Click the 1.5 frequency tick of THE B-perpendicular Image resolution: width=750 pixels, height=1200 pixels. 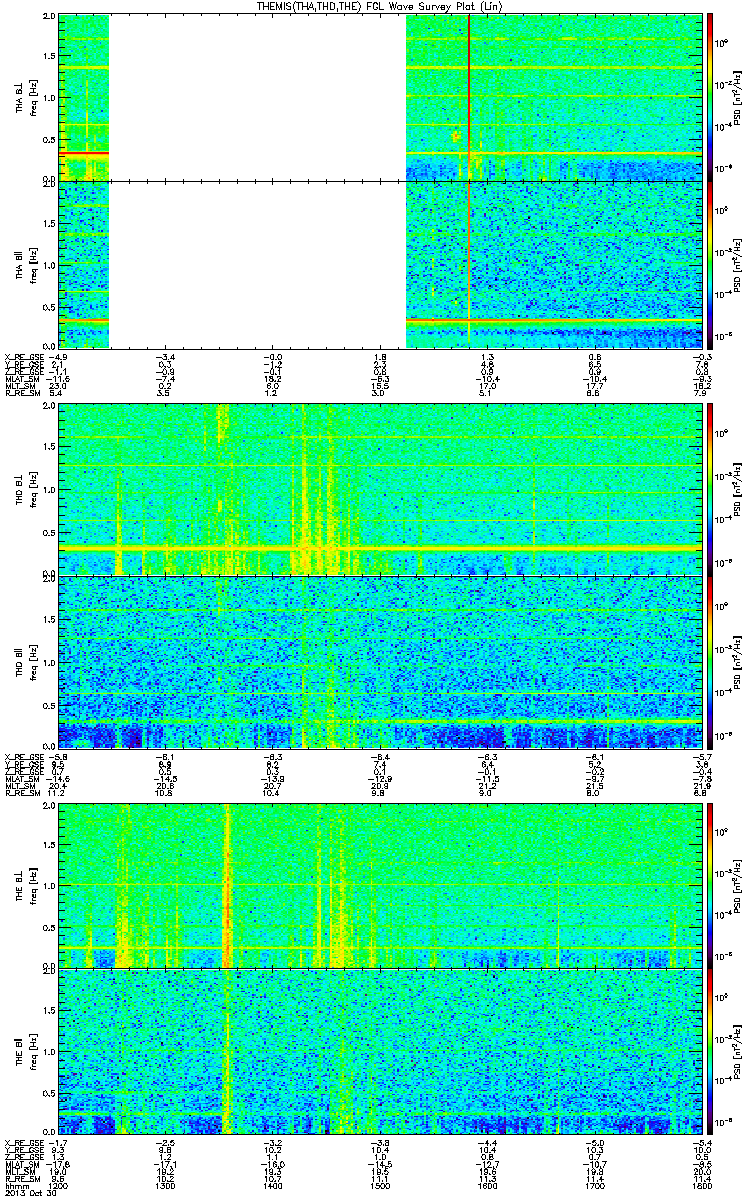(x=49, y=846)
